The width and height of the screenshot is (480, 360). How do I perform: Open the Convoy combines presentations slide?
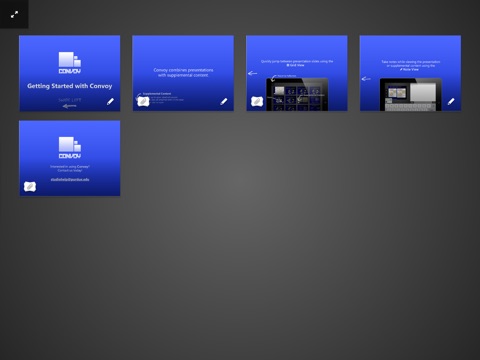coord(183,73)
